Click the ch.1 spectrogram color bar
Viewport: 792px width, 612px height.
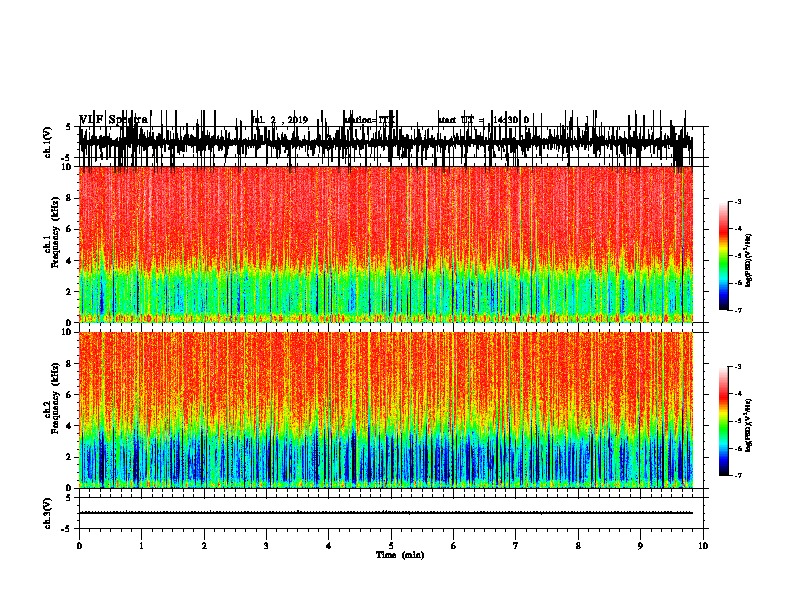[x=723, y=256]
